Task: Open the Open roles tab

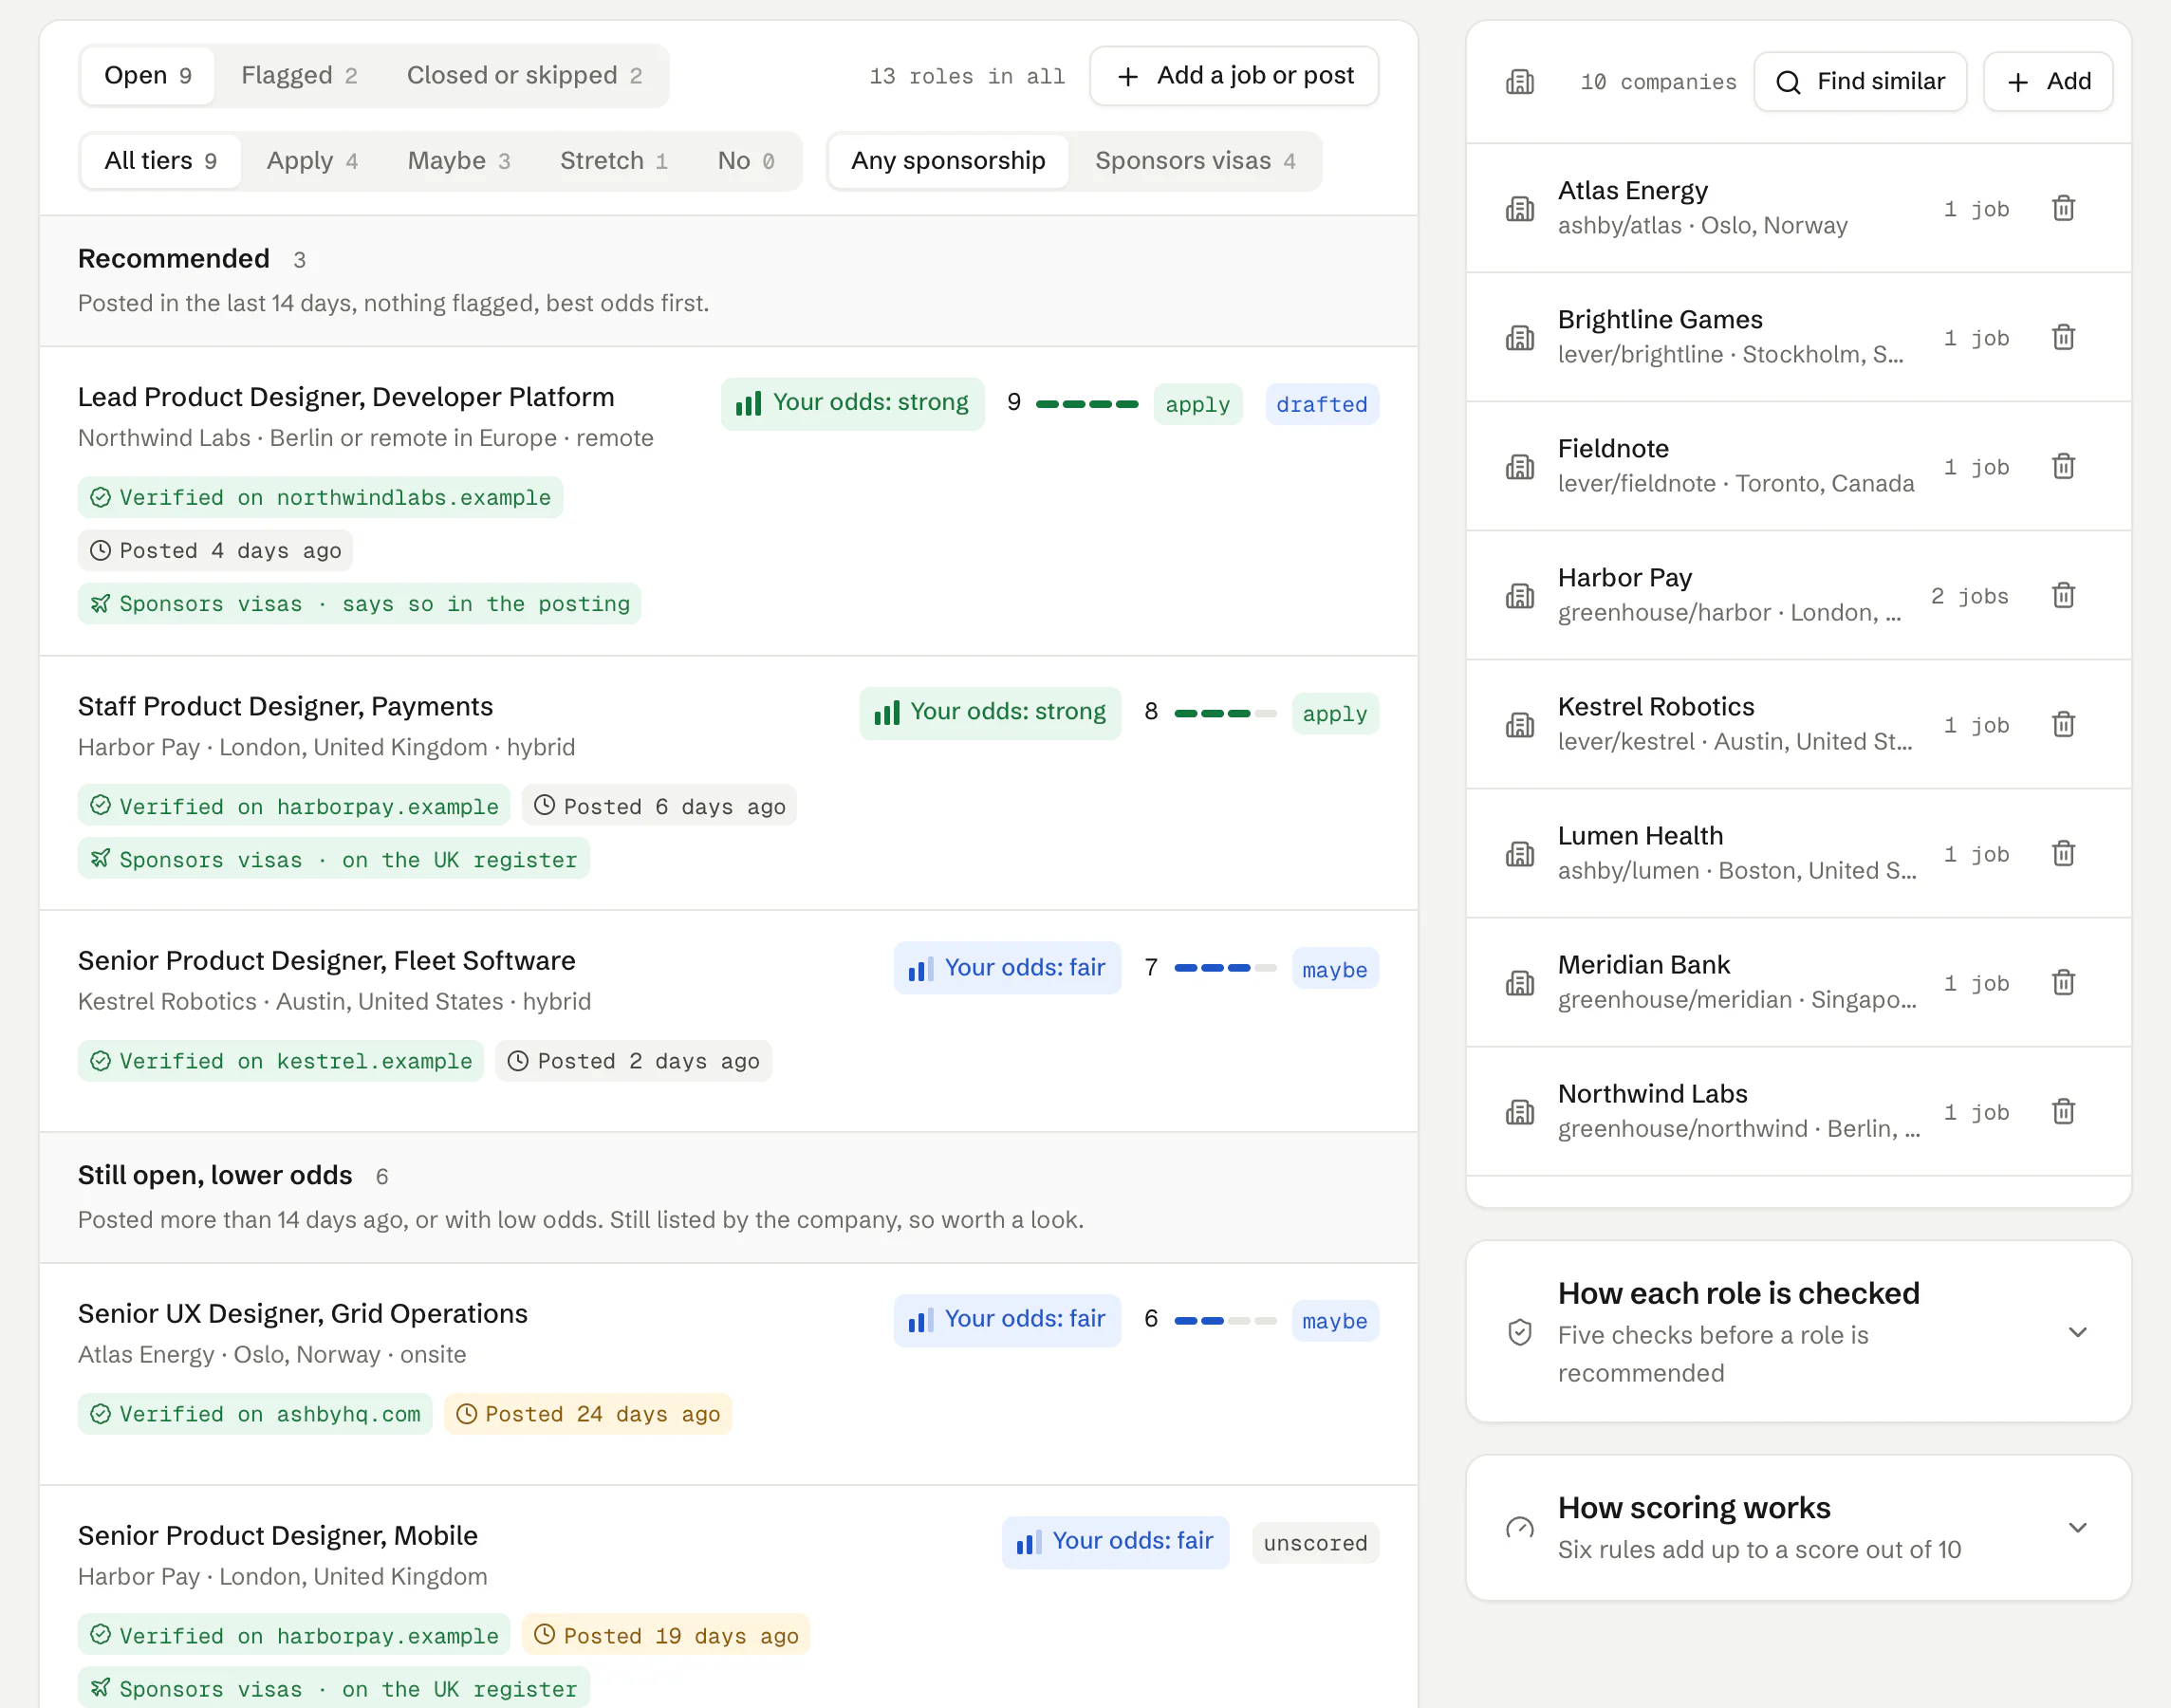Action: pyautogui.click(x=148, y=76)
